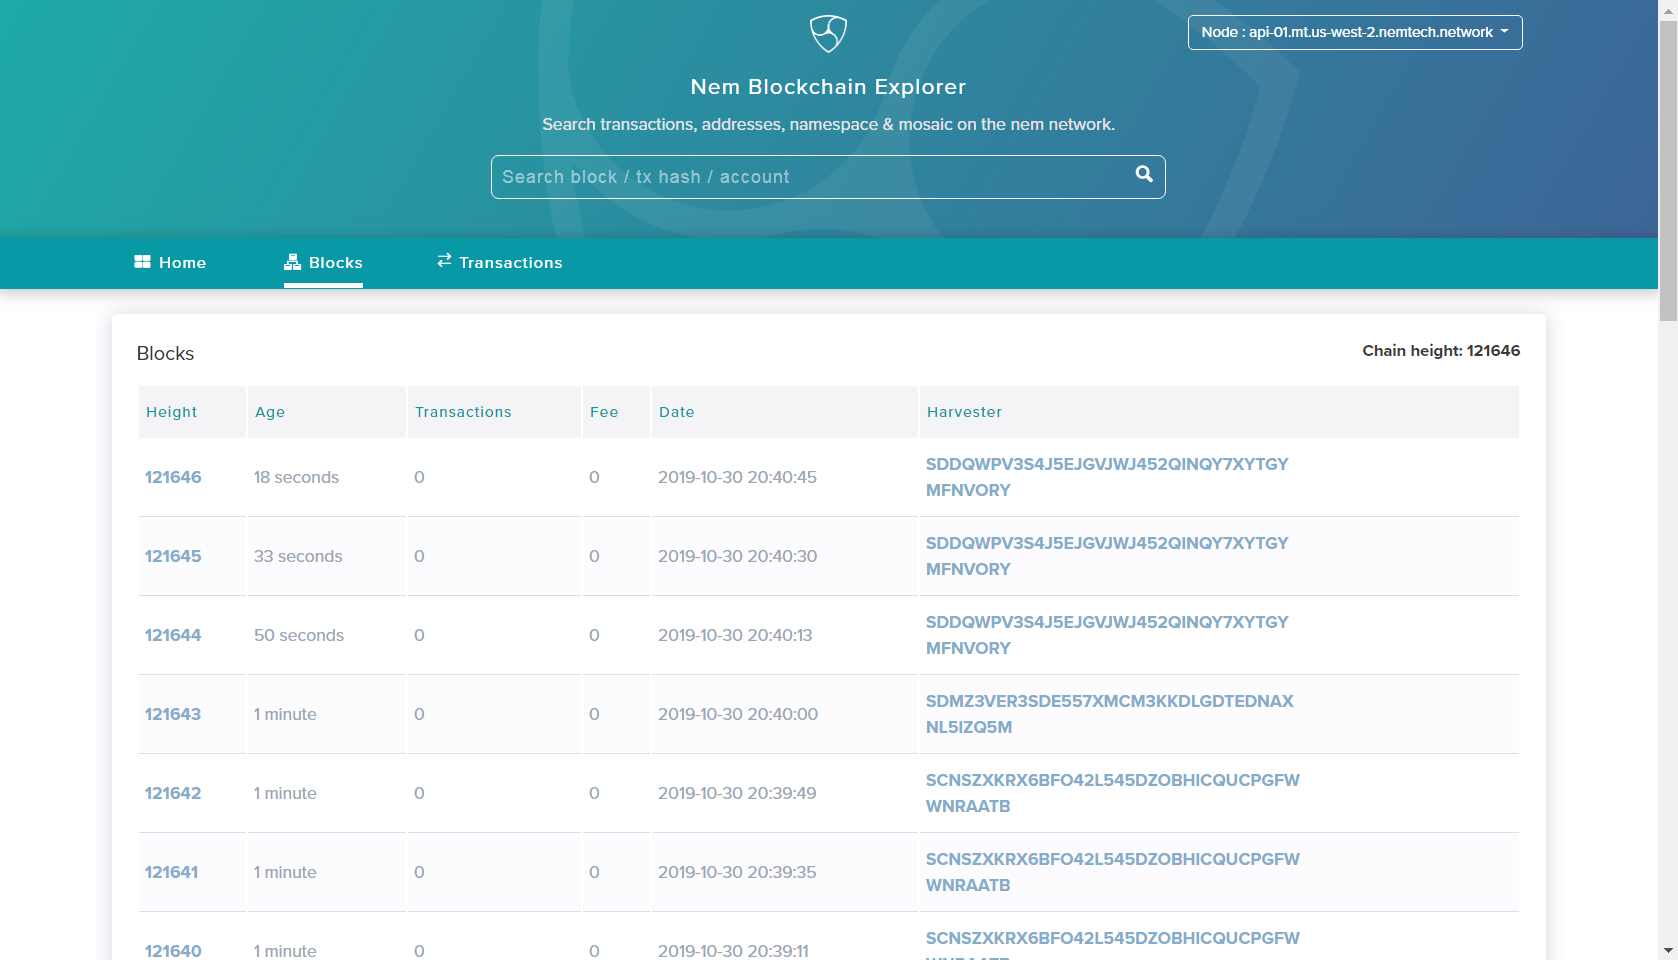Click date 2019-10-30 20:39:49
Viewport: 1678px width, 960px height.
(x=737, y=793)
